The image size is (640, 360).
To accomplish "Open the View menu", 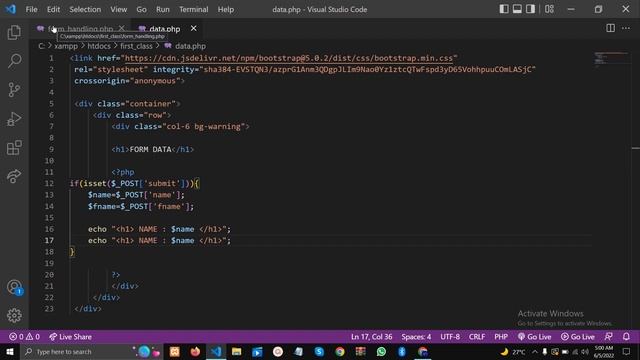I will [118, 9].
